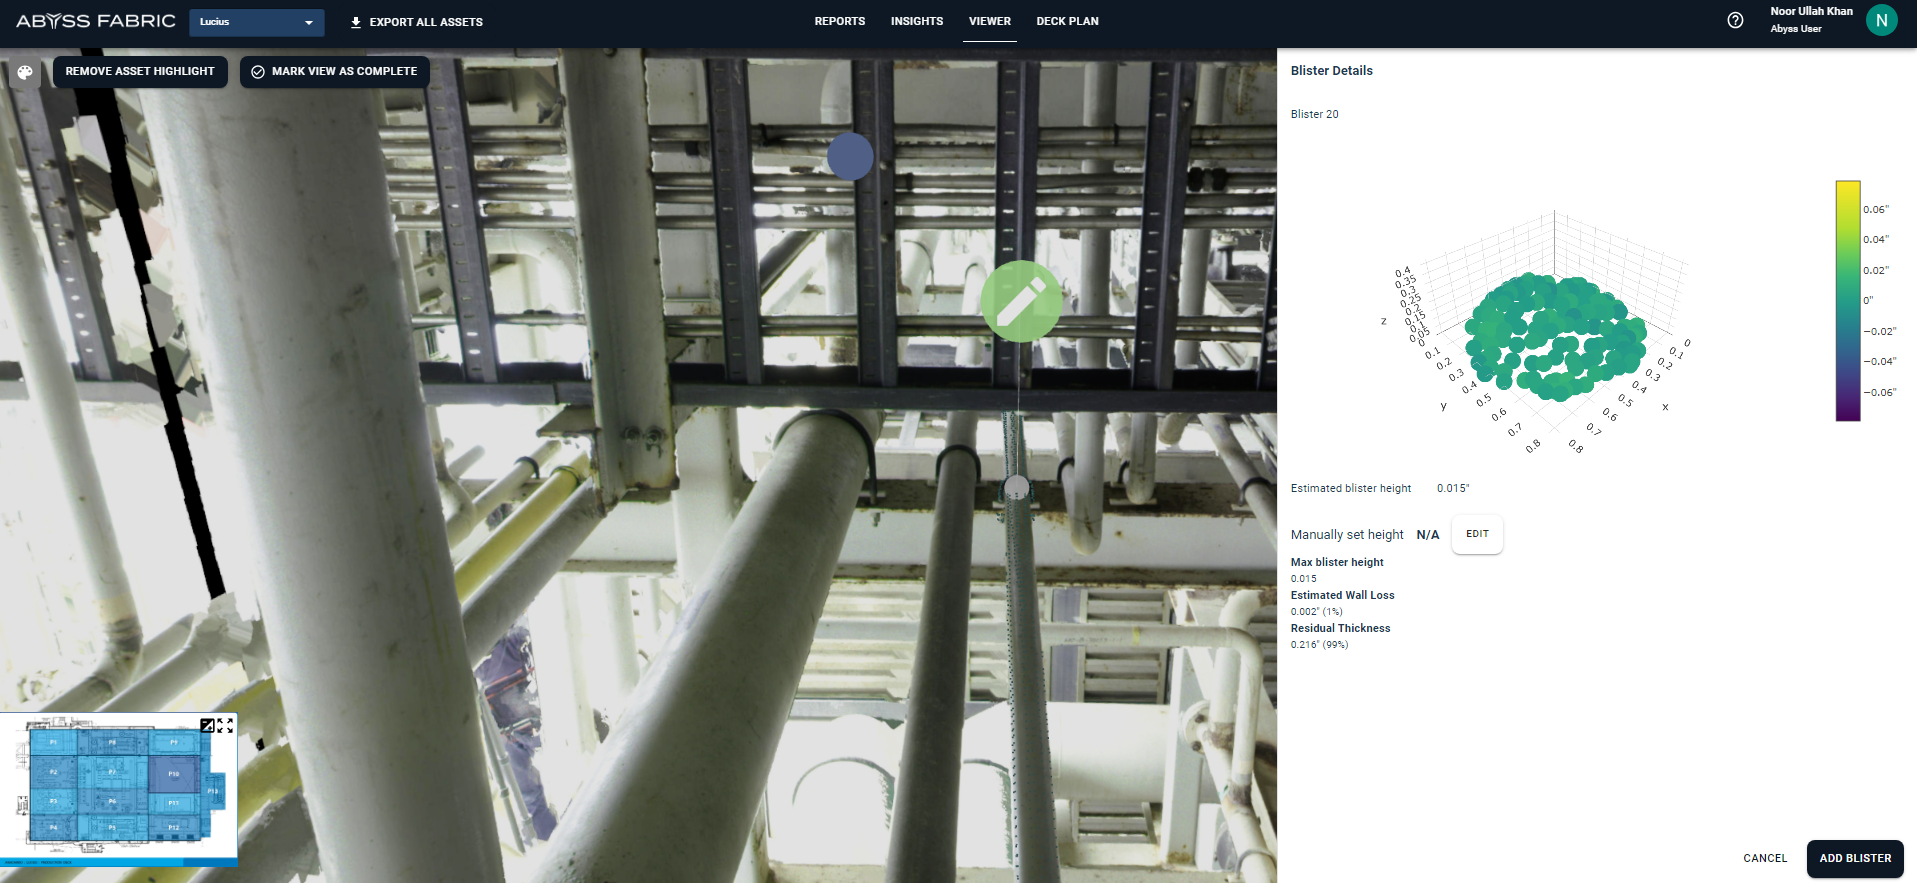
Task: Edit the manually set height
Action: pos(1477,534)
